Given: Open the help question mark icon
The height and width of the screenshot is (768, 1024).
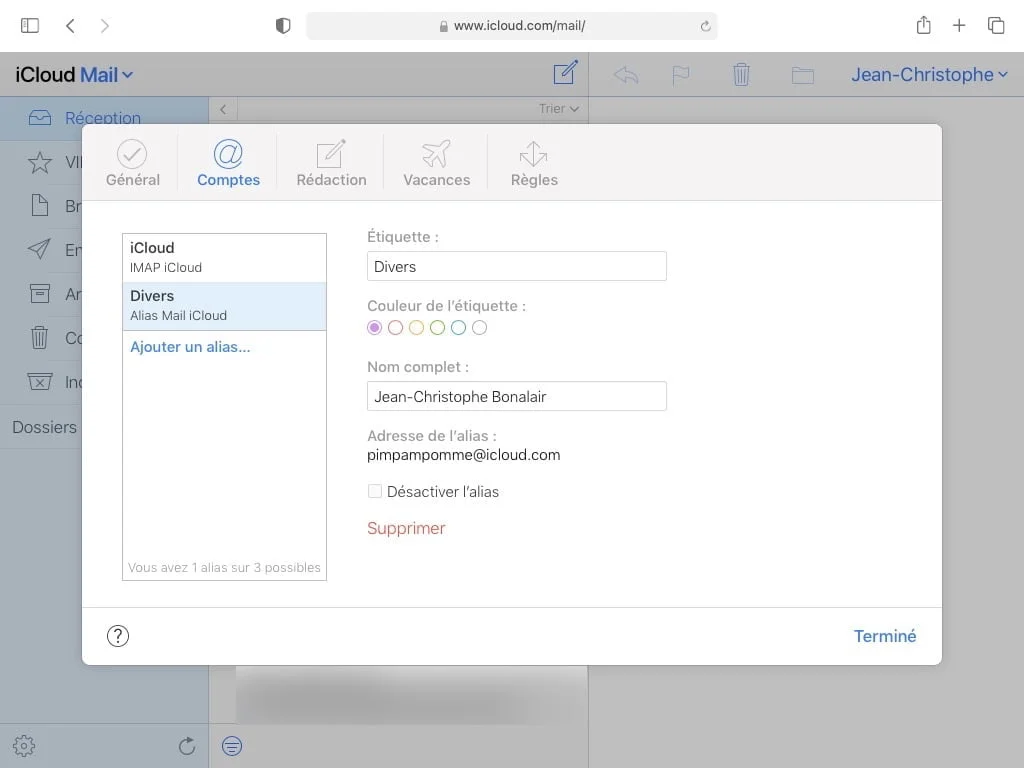Looking at the screenshot, I should pyautogui.click(x=117, y=635).
